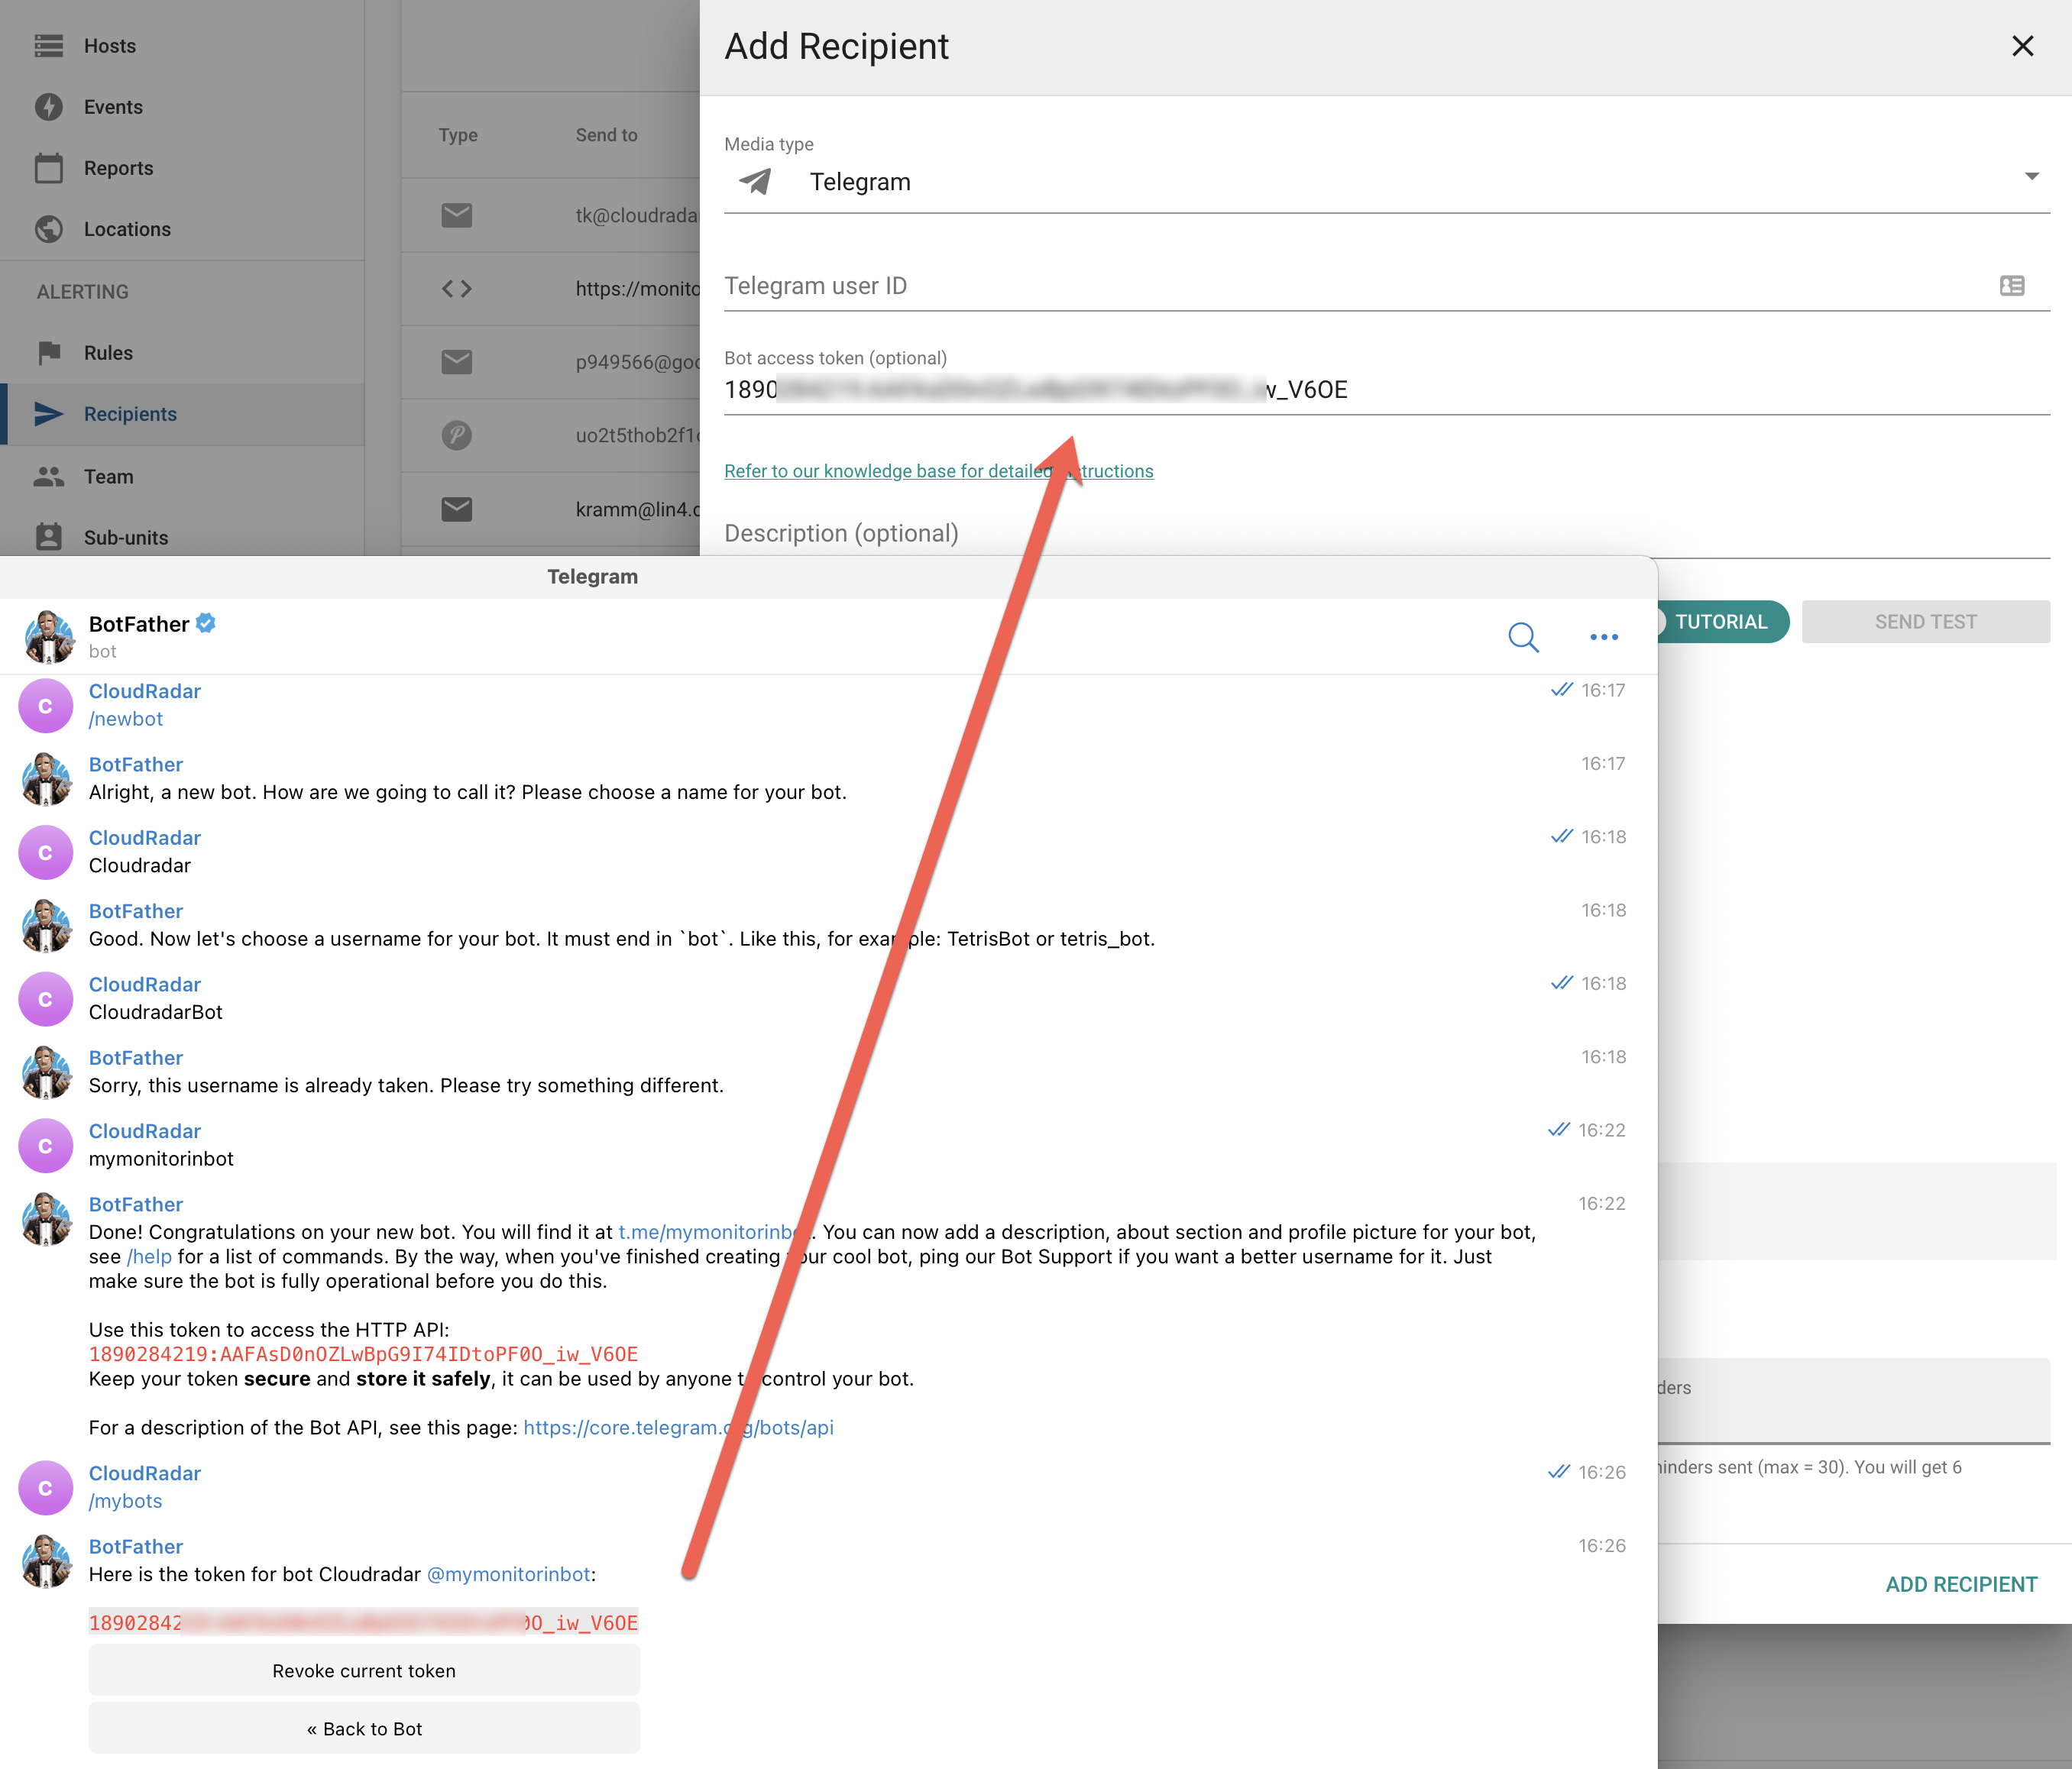This screenshot has width=2072, height=1769.
Task: Open the Telegram chat three-dots menu
Action: click(x=1604, y=637)
